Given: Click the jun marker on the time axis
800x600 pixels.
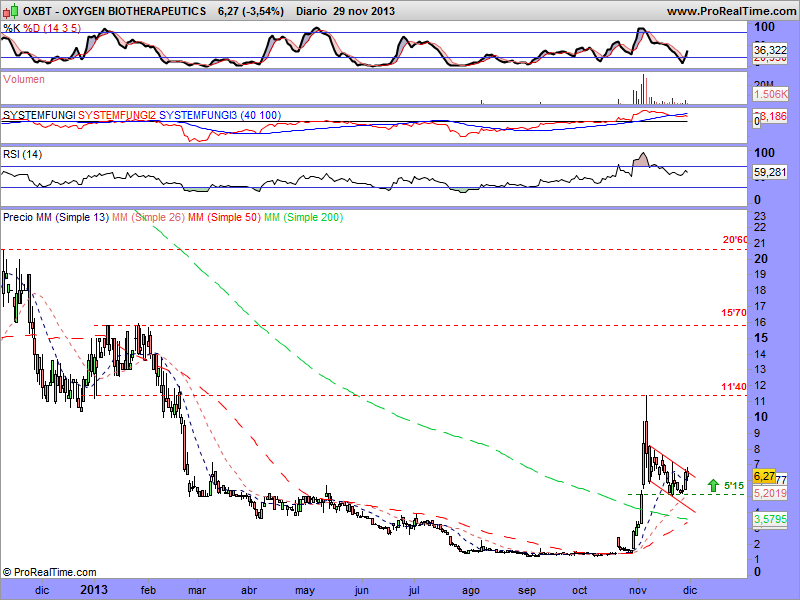Looking at the screenshot, I should (x=361, y=590).
